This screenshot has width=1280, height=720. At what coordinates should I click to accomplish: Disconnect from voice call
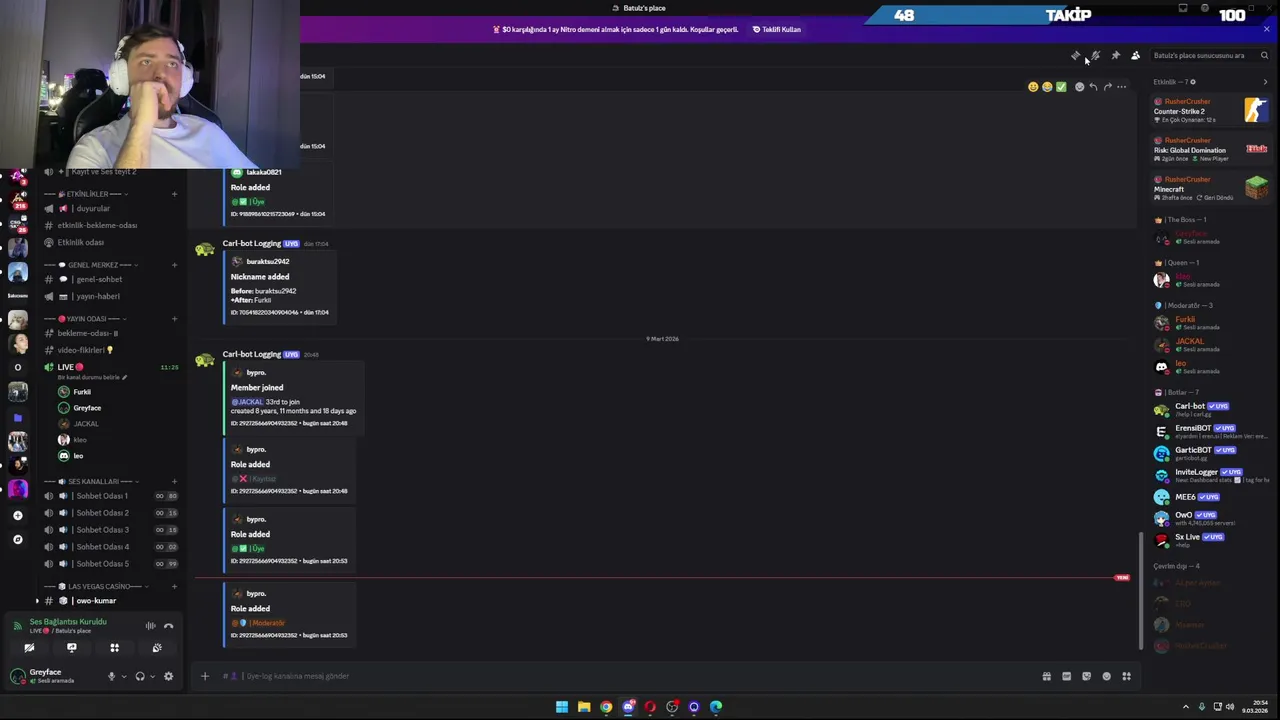pos(168,626)
